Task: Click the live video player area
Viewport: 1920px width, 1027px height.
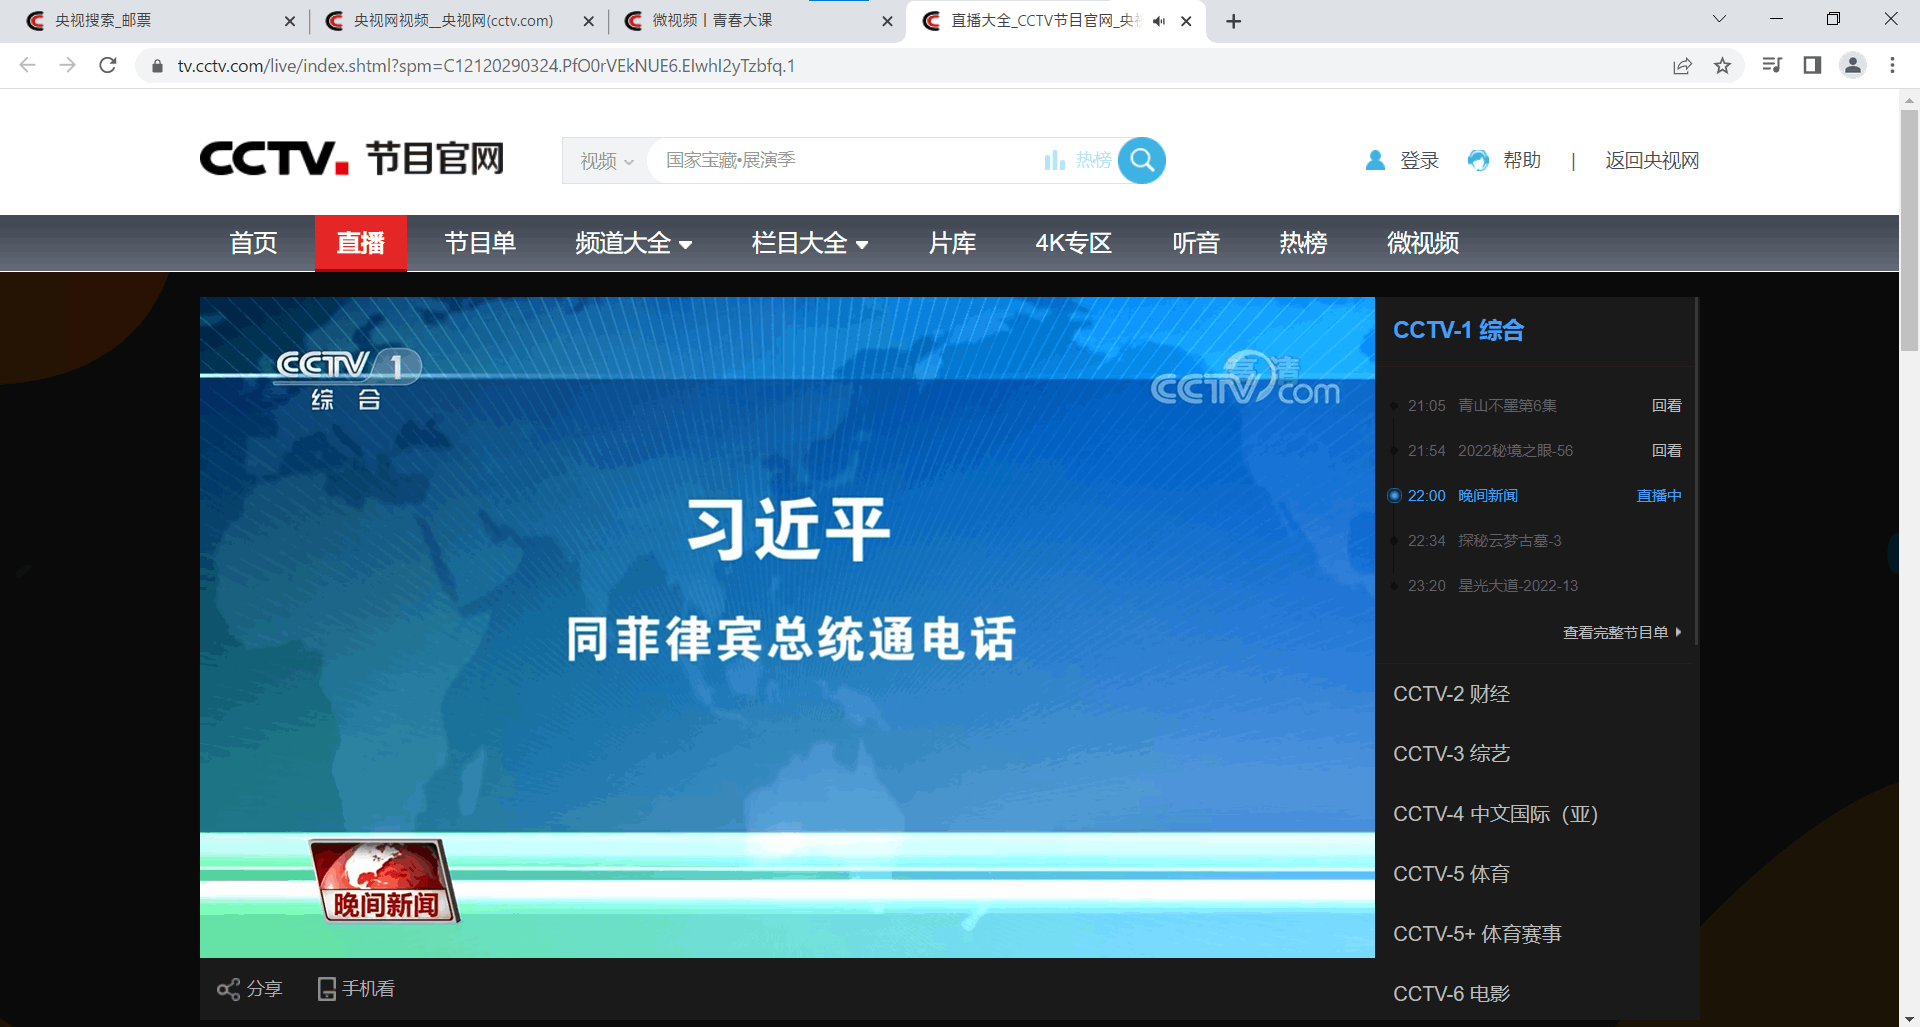Action: pos(787,627)
